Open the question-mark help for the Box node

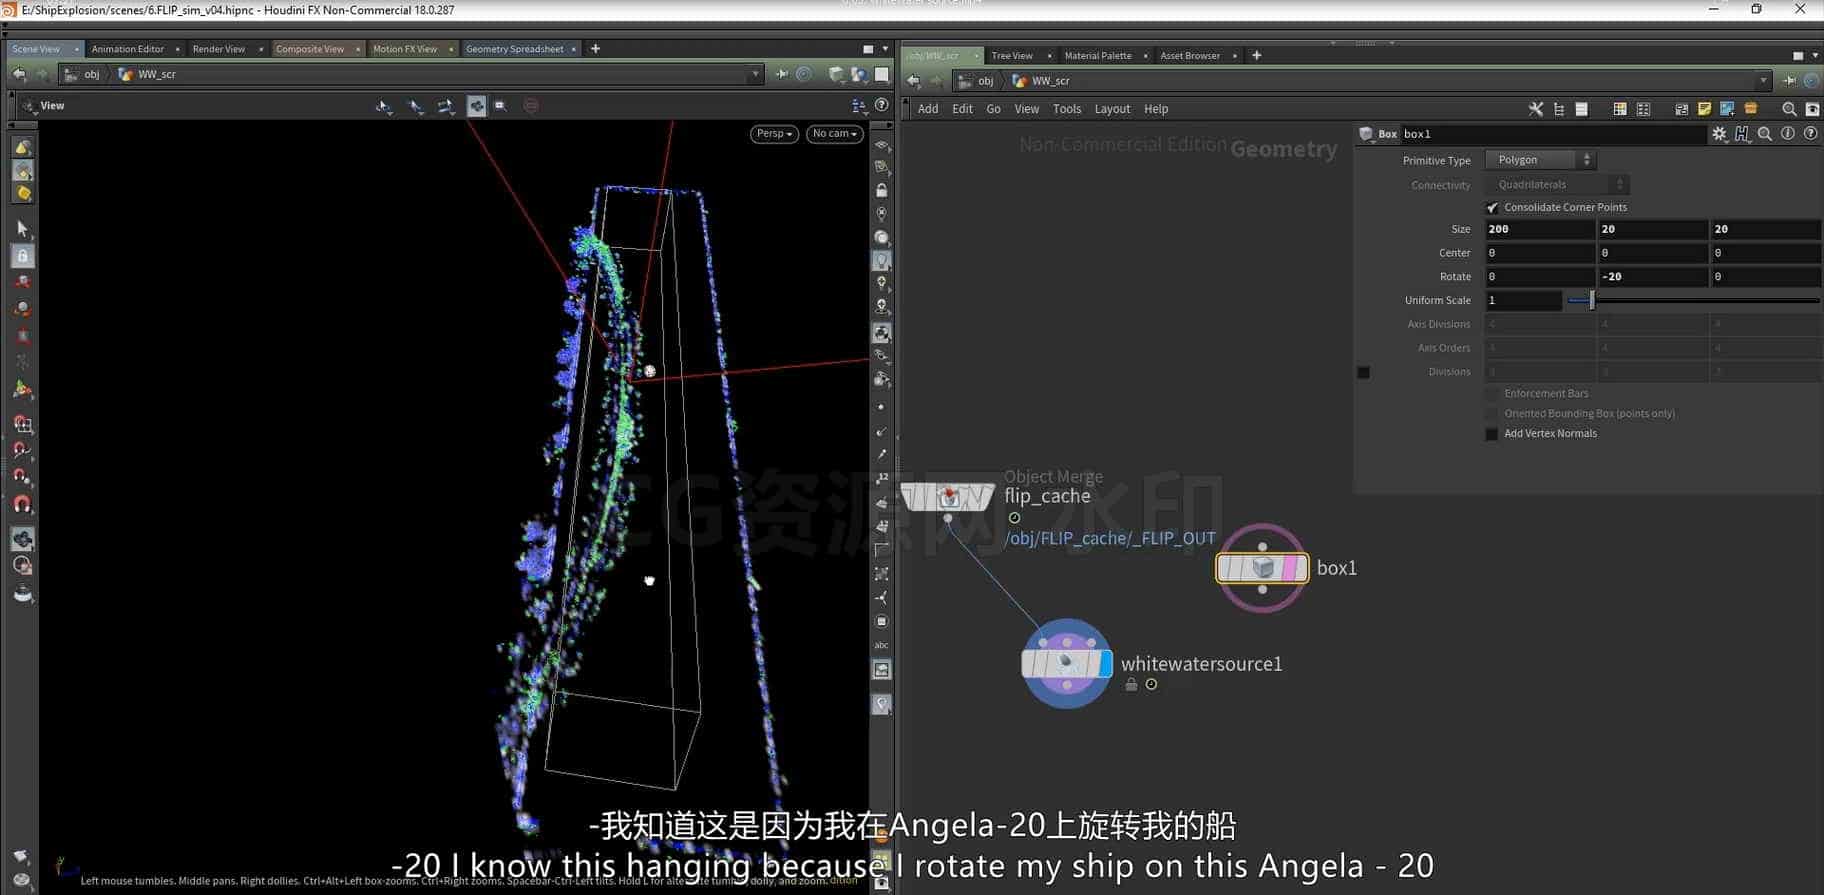(1810, 134)
